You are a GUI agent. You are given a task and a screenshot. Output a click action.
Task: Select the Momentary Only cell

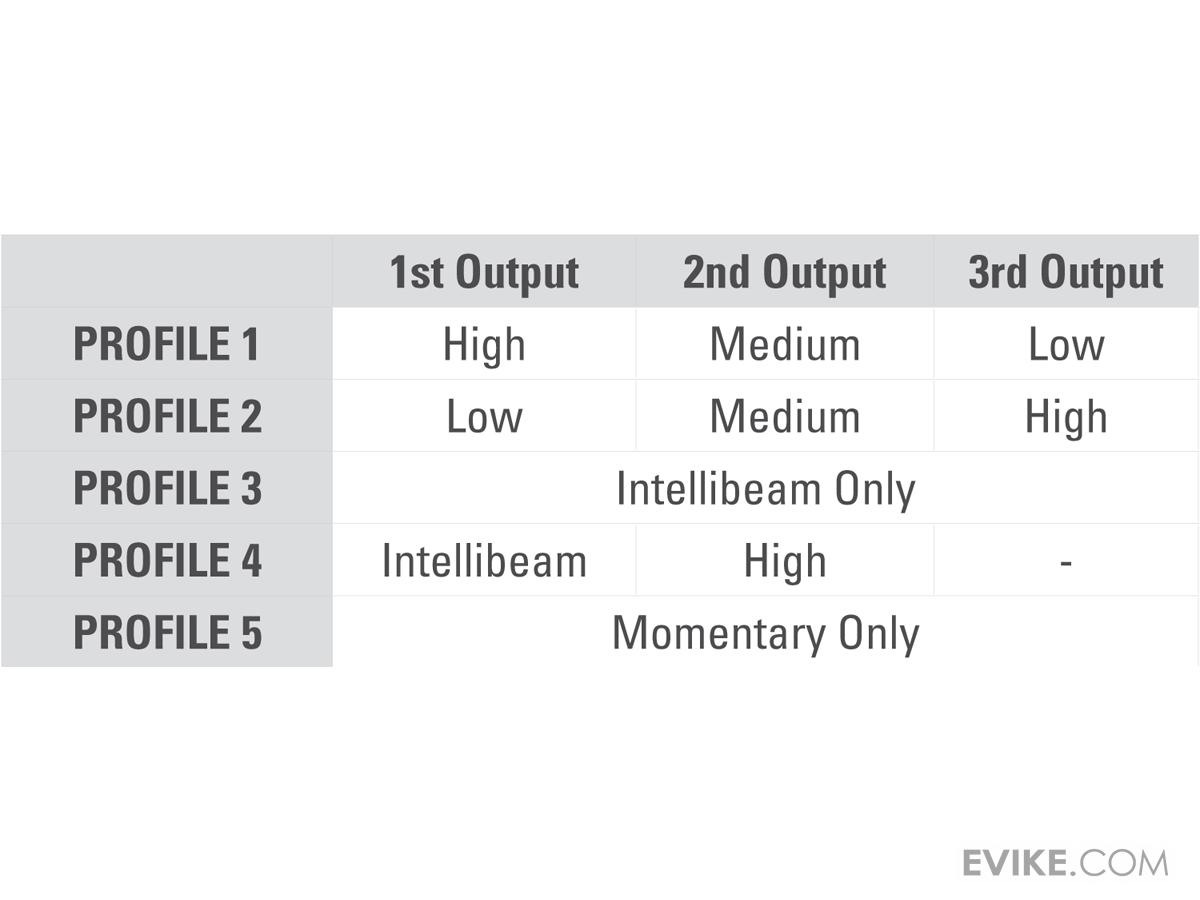point(765,633)
